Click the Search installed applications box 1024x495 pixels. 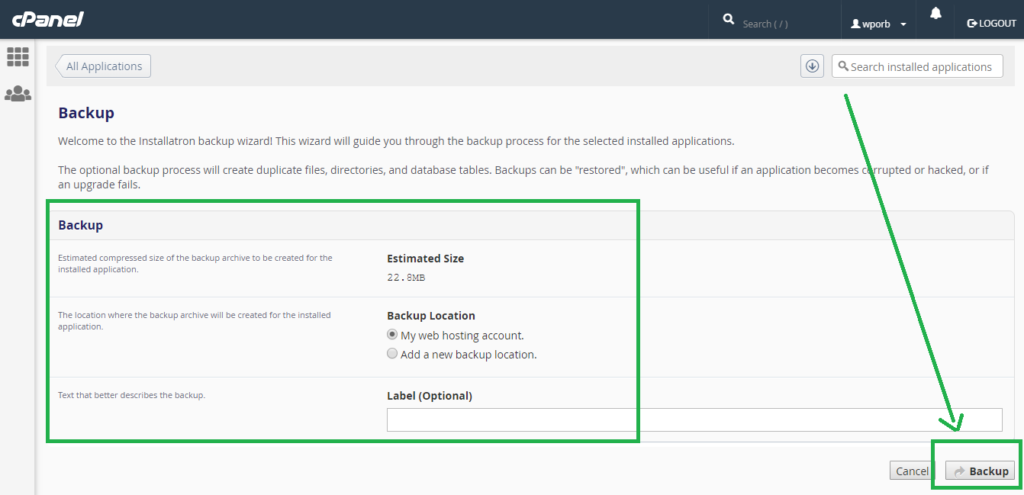click(917, 66)
